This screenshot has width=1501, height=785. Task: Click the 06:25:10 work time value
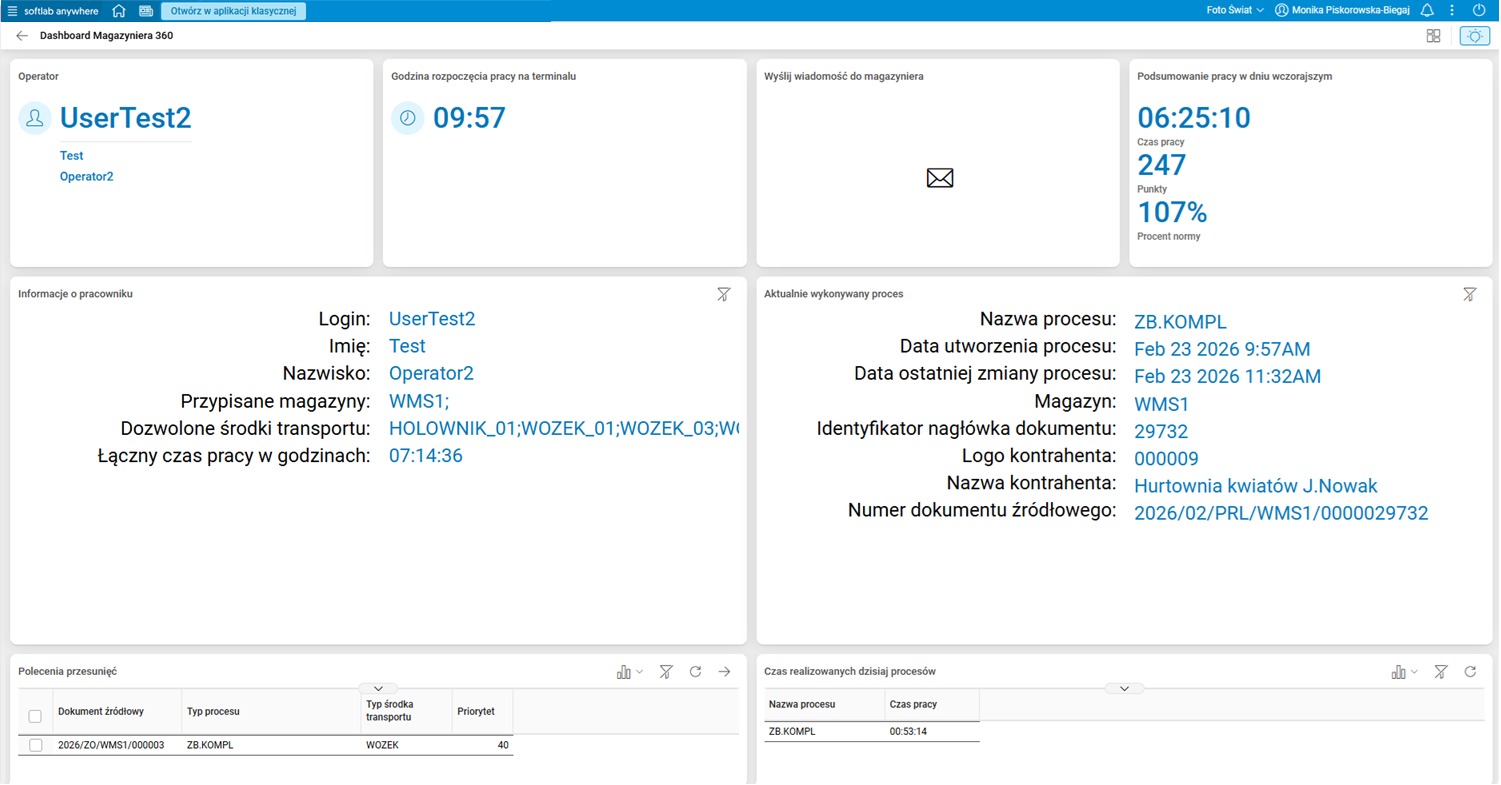click(1194, 118)
